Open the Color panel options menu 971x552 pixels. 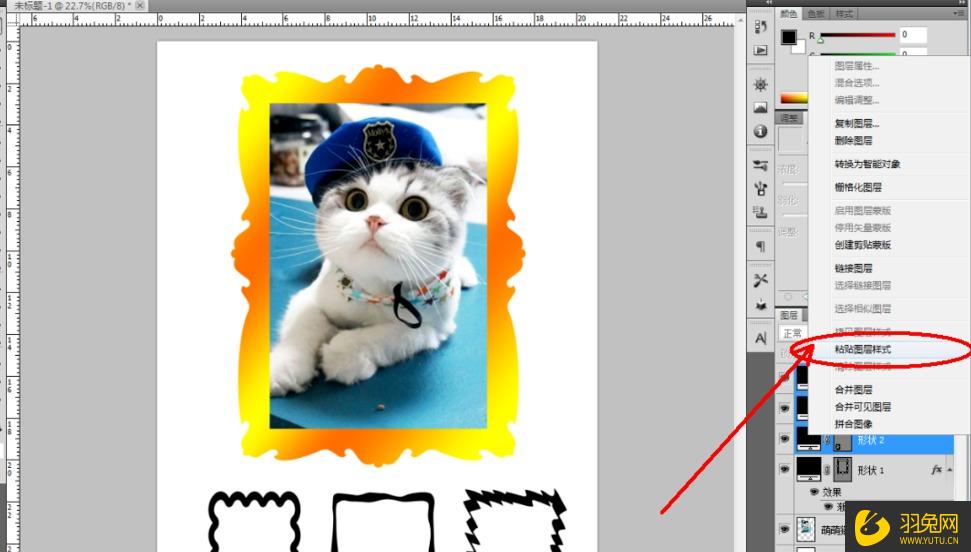tap(958, 14)
